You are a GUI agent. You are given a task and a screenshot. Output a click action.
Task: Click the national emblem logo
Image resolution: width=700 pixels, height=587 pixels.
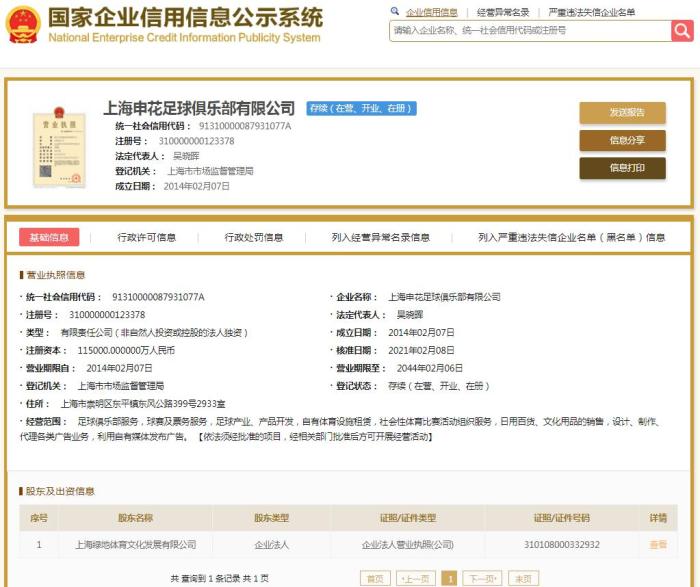pos(24,25)
